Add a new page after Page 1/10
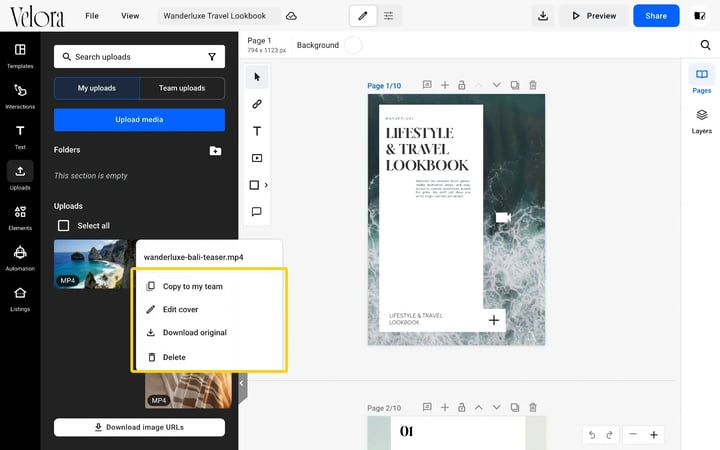The image size is (720, 450). coord(444,85)
